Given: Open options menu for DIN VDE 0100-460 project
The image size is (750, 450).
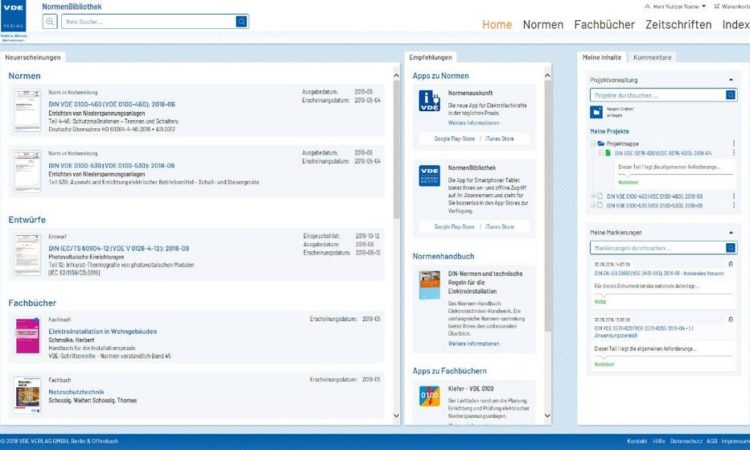Looking at the screenshot, I should tap(733, 196).
